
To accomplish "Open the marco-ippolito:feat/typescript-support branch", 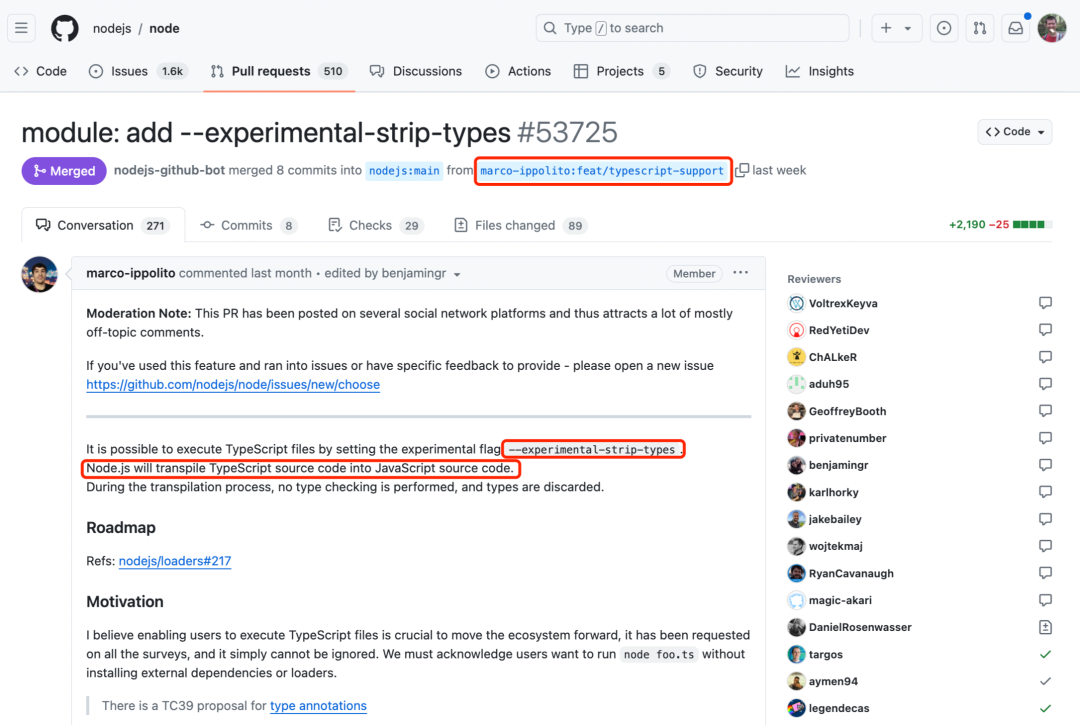I will click(x=602, y=171).
